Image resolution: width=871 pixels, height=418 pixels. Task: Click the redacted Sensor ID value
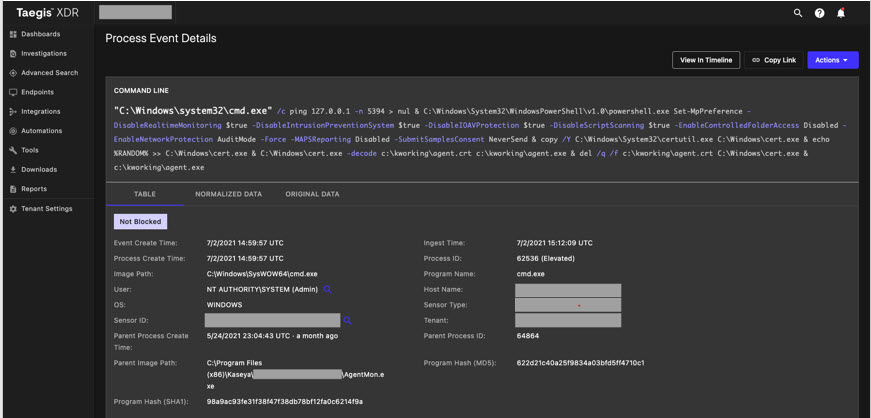[272, 320]
